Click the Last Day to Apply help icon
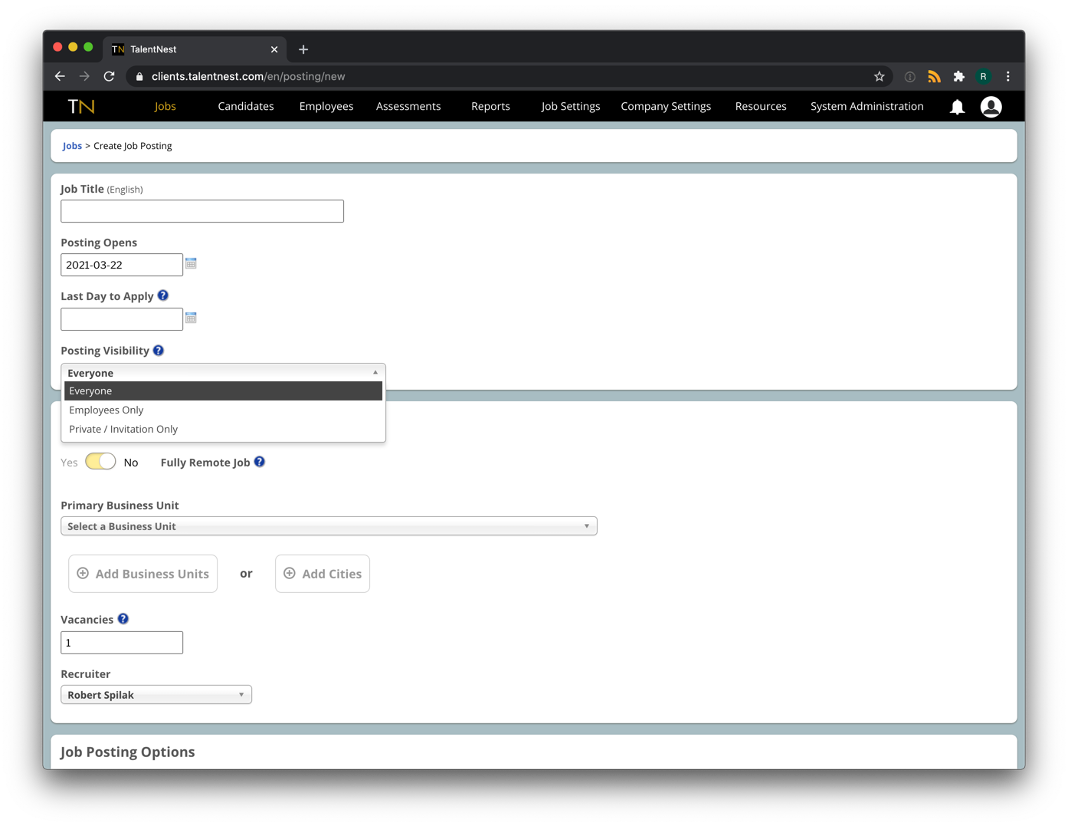1068x826 pixels. [x=163, y=296]
